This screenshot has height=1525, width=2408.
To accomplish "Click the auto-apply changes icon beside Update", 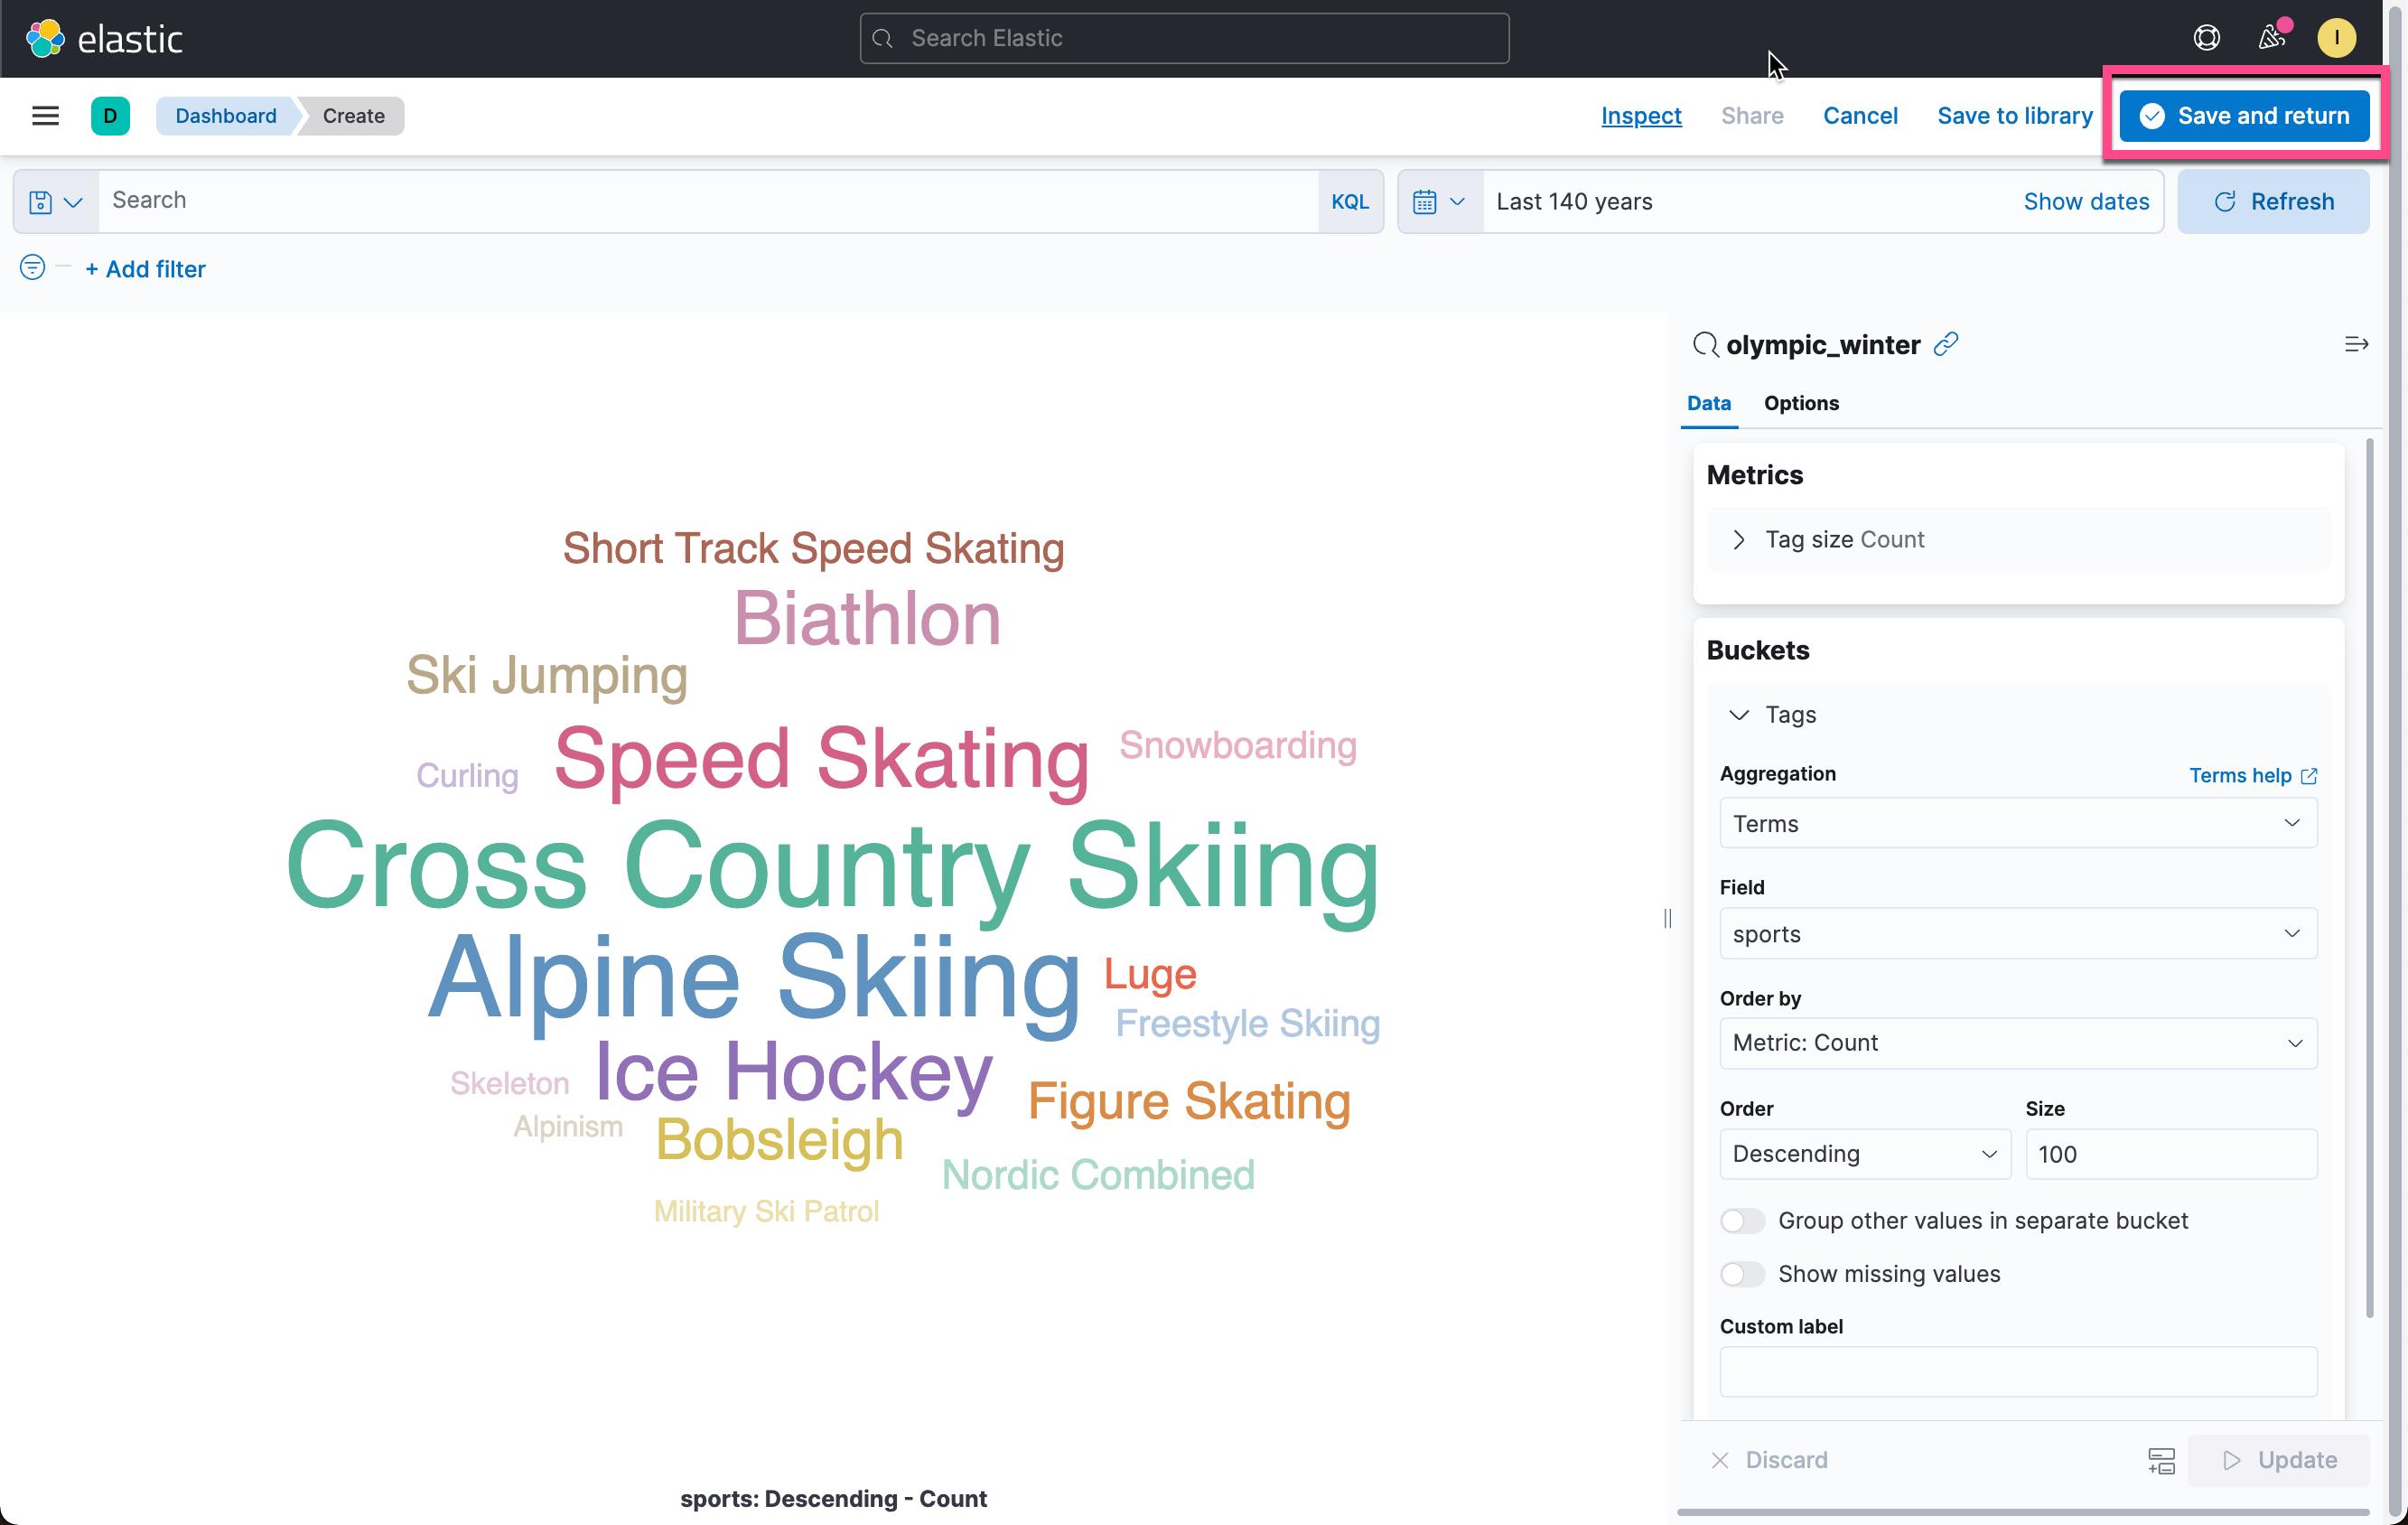I will point(2161,1460).
